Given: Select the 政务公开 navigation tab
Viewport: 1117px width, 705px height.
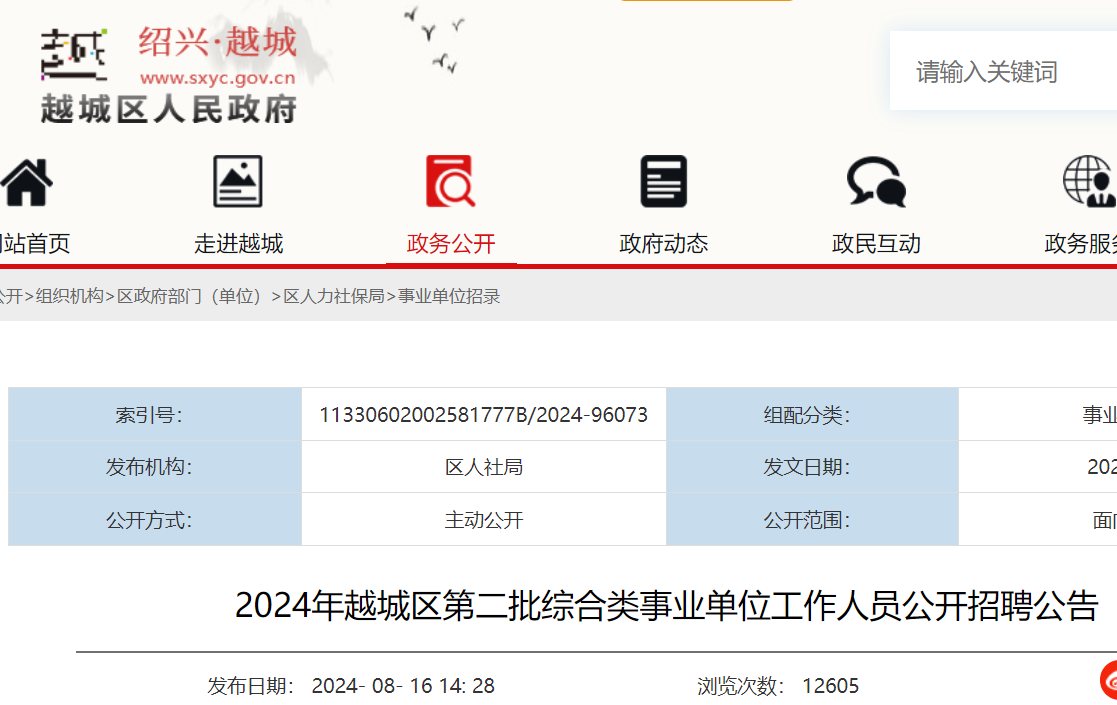Looking at the screenshot, I should point(451,244).
